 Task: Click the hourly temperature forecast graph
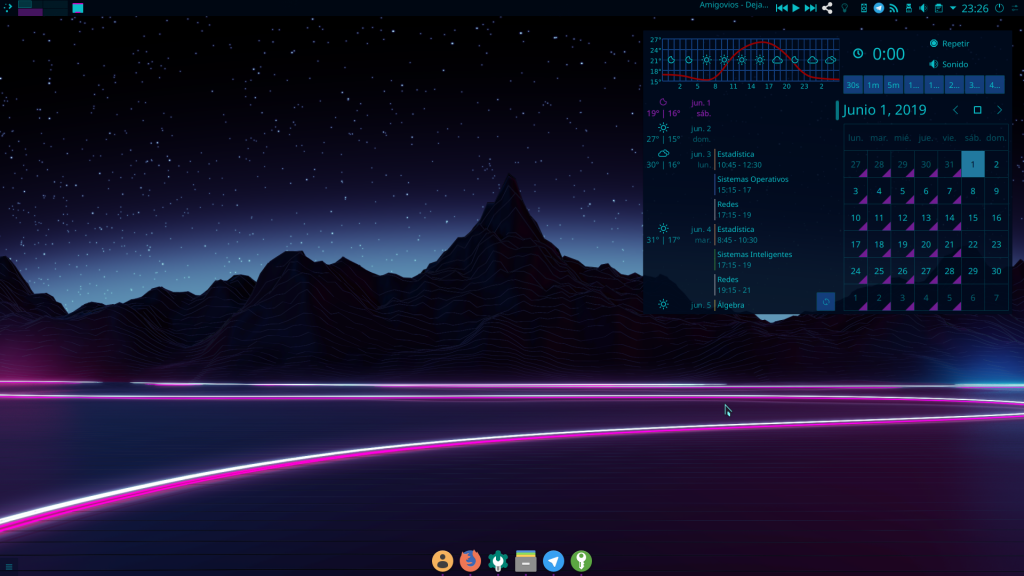point(750,60)
